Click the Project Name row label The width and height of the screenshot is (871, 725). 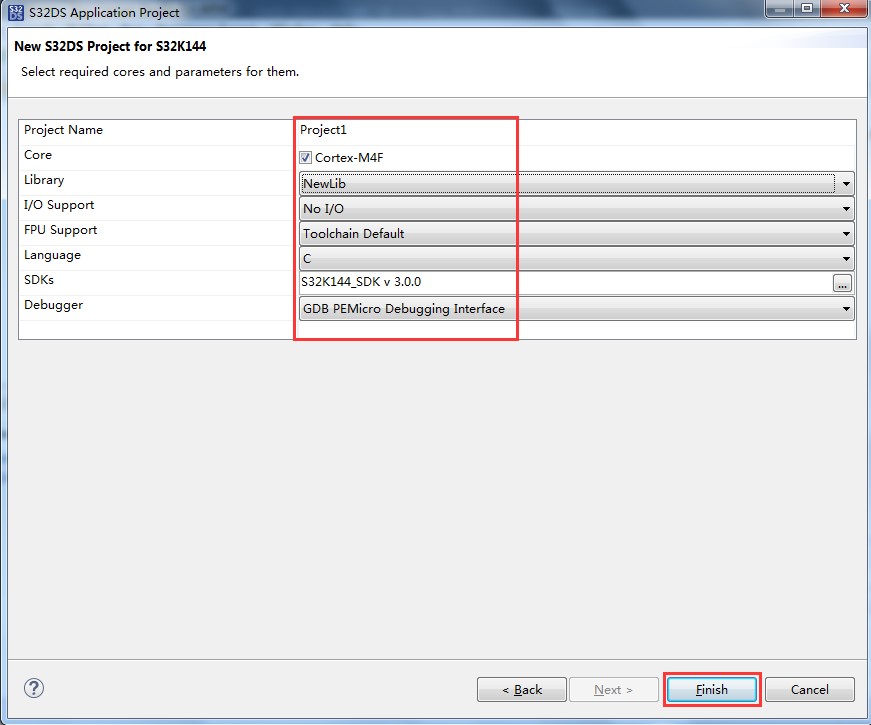(x=63, y=130)
